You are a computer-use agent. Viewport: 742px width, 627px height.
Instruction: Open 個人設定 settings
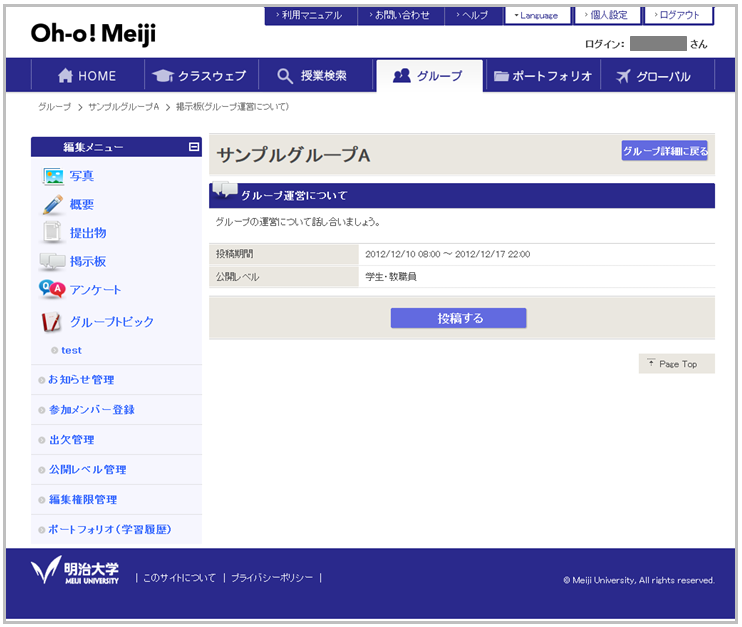tap(607, 15)
